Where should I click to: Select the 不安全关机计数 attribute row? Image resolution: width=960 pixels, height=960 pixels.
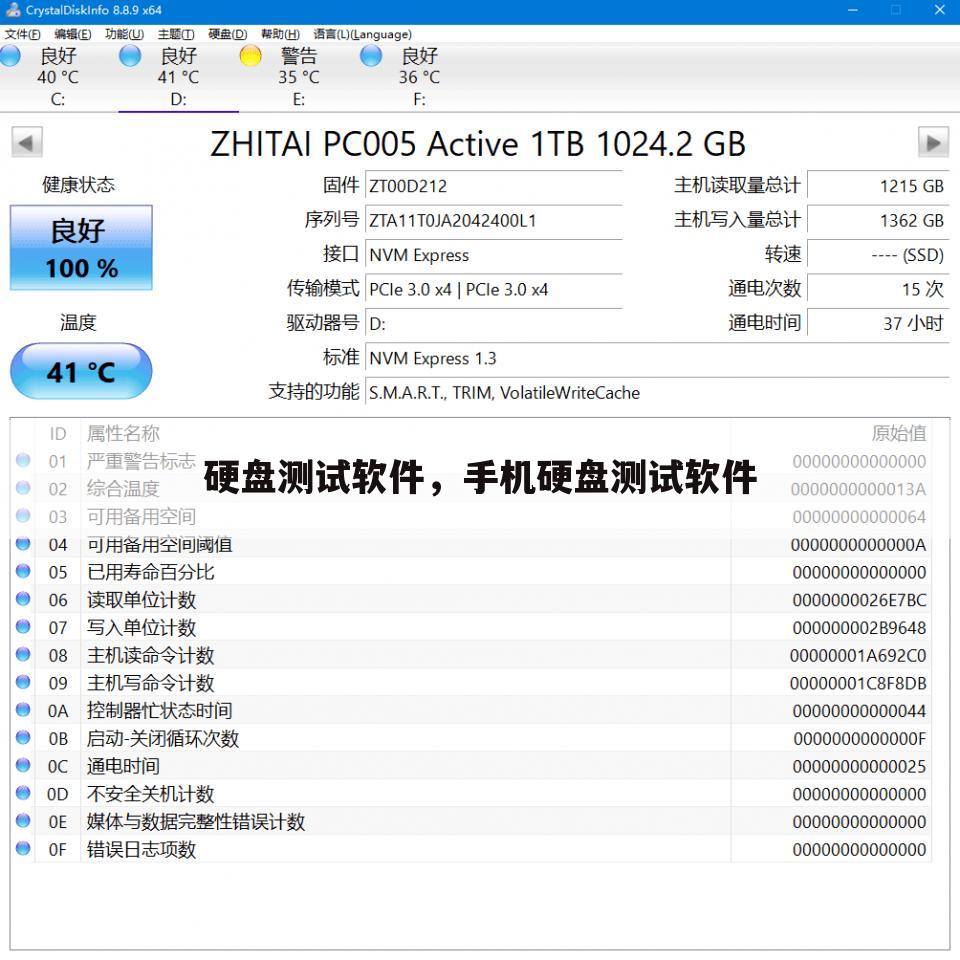[471, 793]
